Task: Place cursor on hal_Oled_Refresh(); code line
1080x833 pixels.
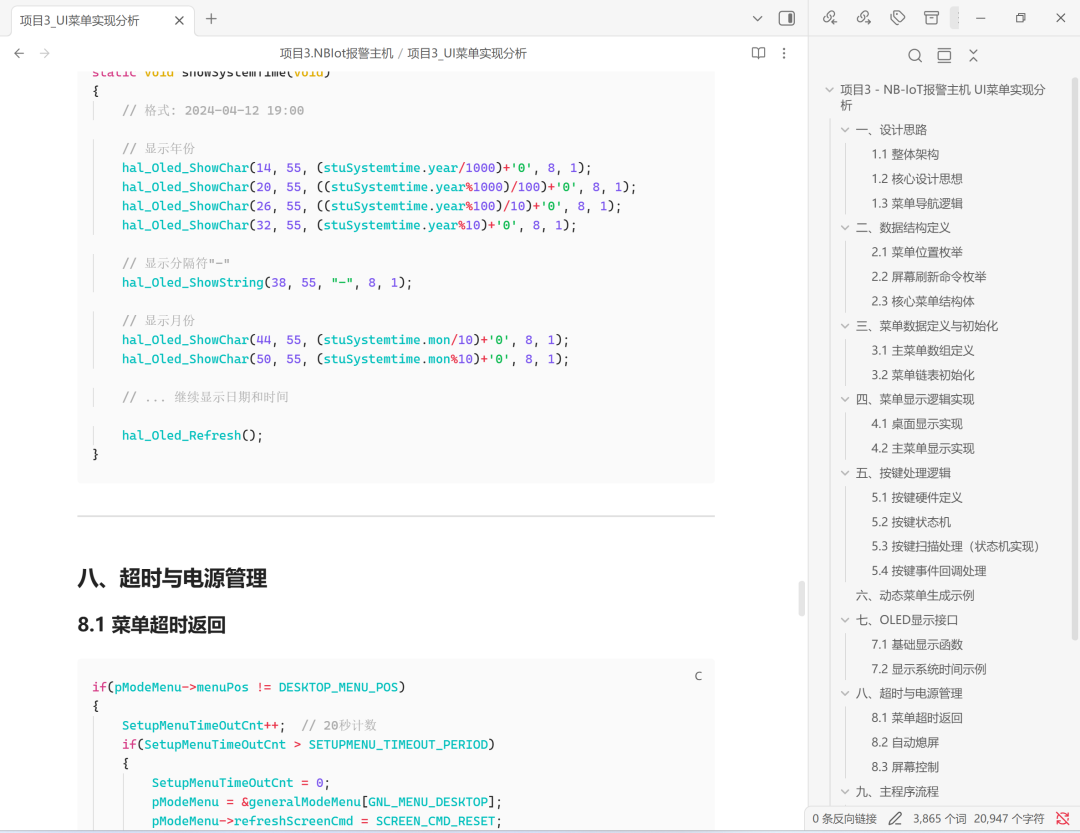Action: [x=192, y=435]
